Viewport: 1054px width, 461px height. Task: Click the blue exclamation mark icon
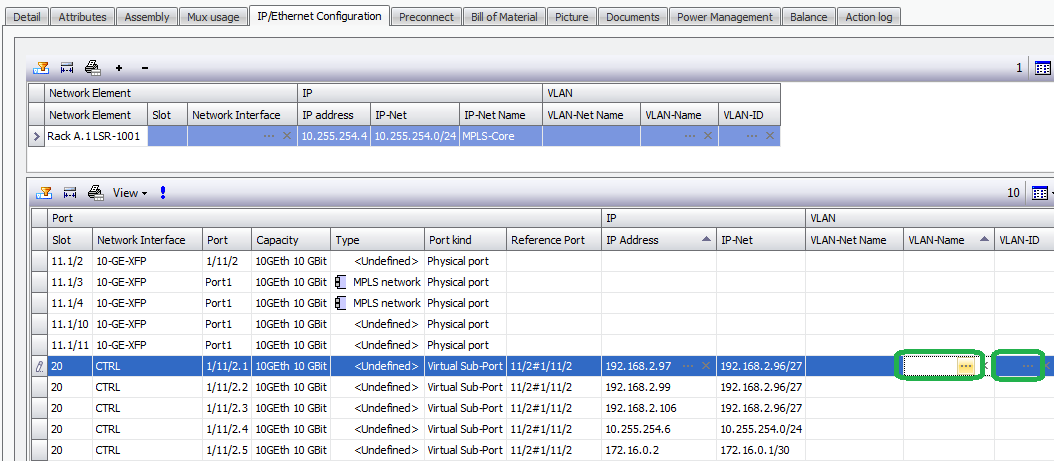(163, 193)
